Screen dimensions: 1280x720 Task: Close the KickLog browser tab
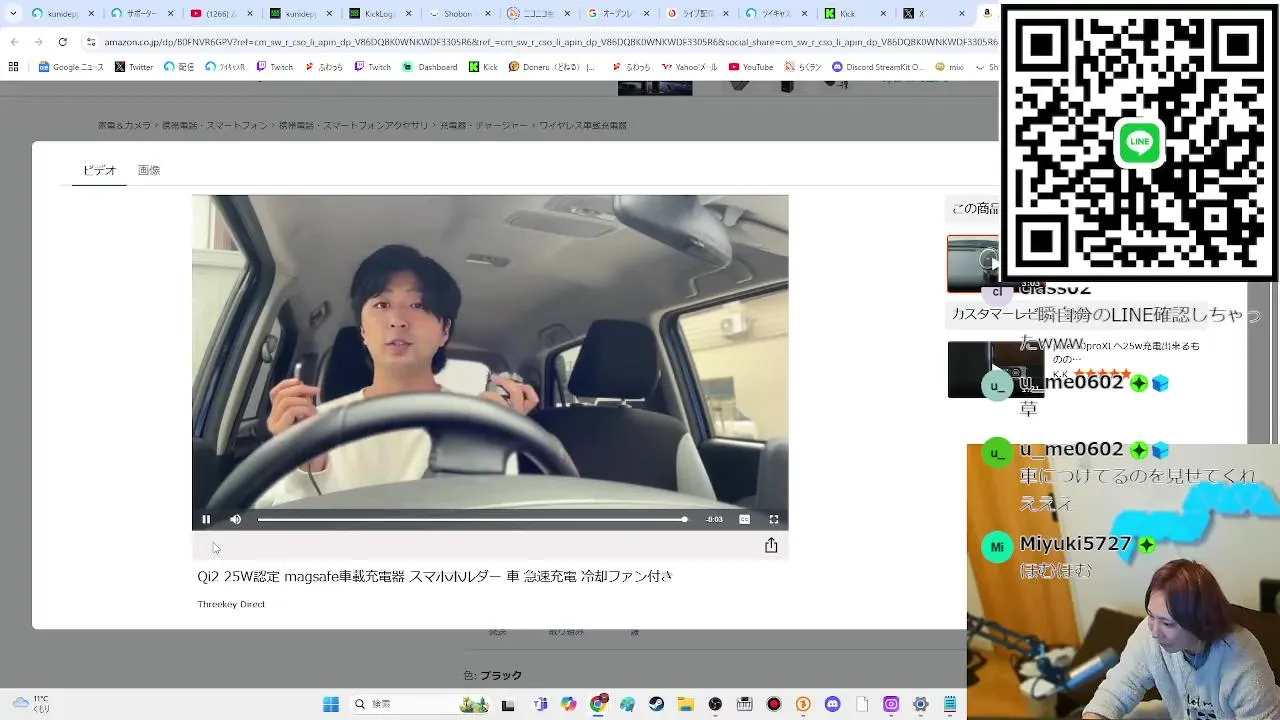point(409,14)
